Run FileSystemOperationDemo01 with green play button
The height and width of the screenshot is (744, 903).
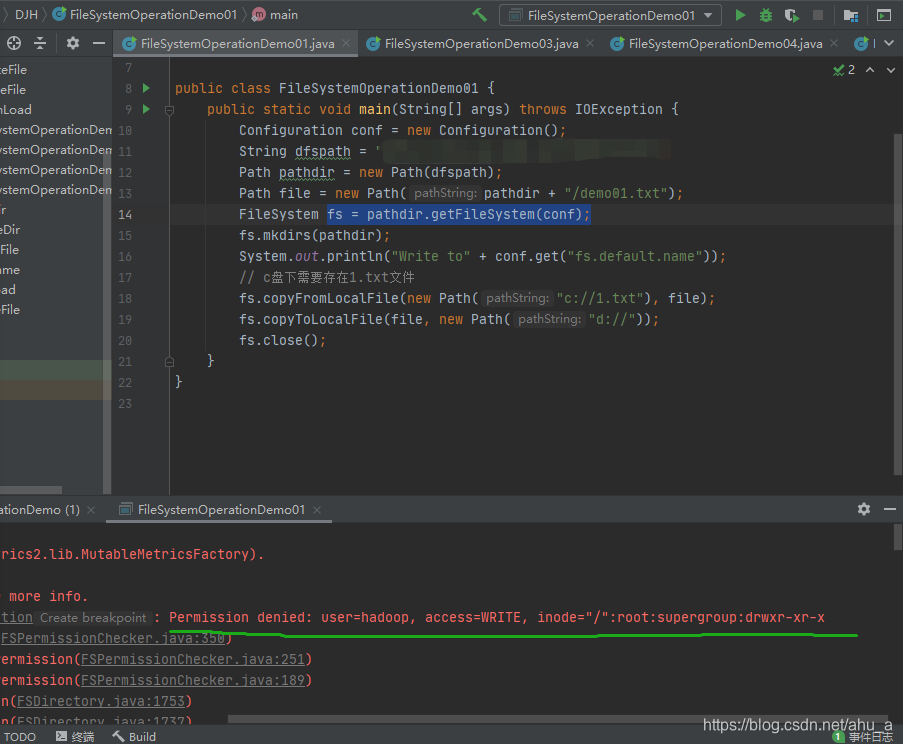740,16
